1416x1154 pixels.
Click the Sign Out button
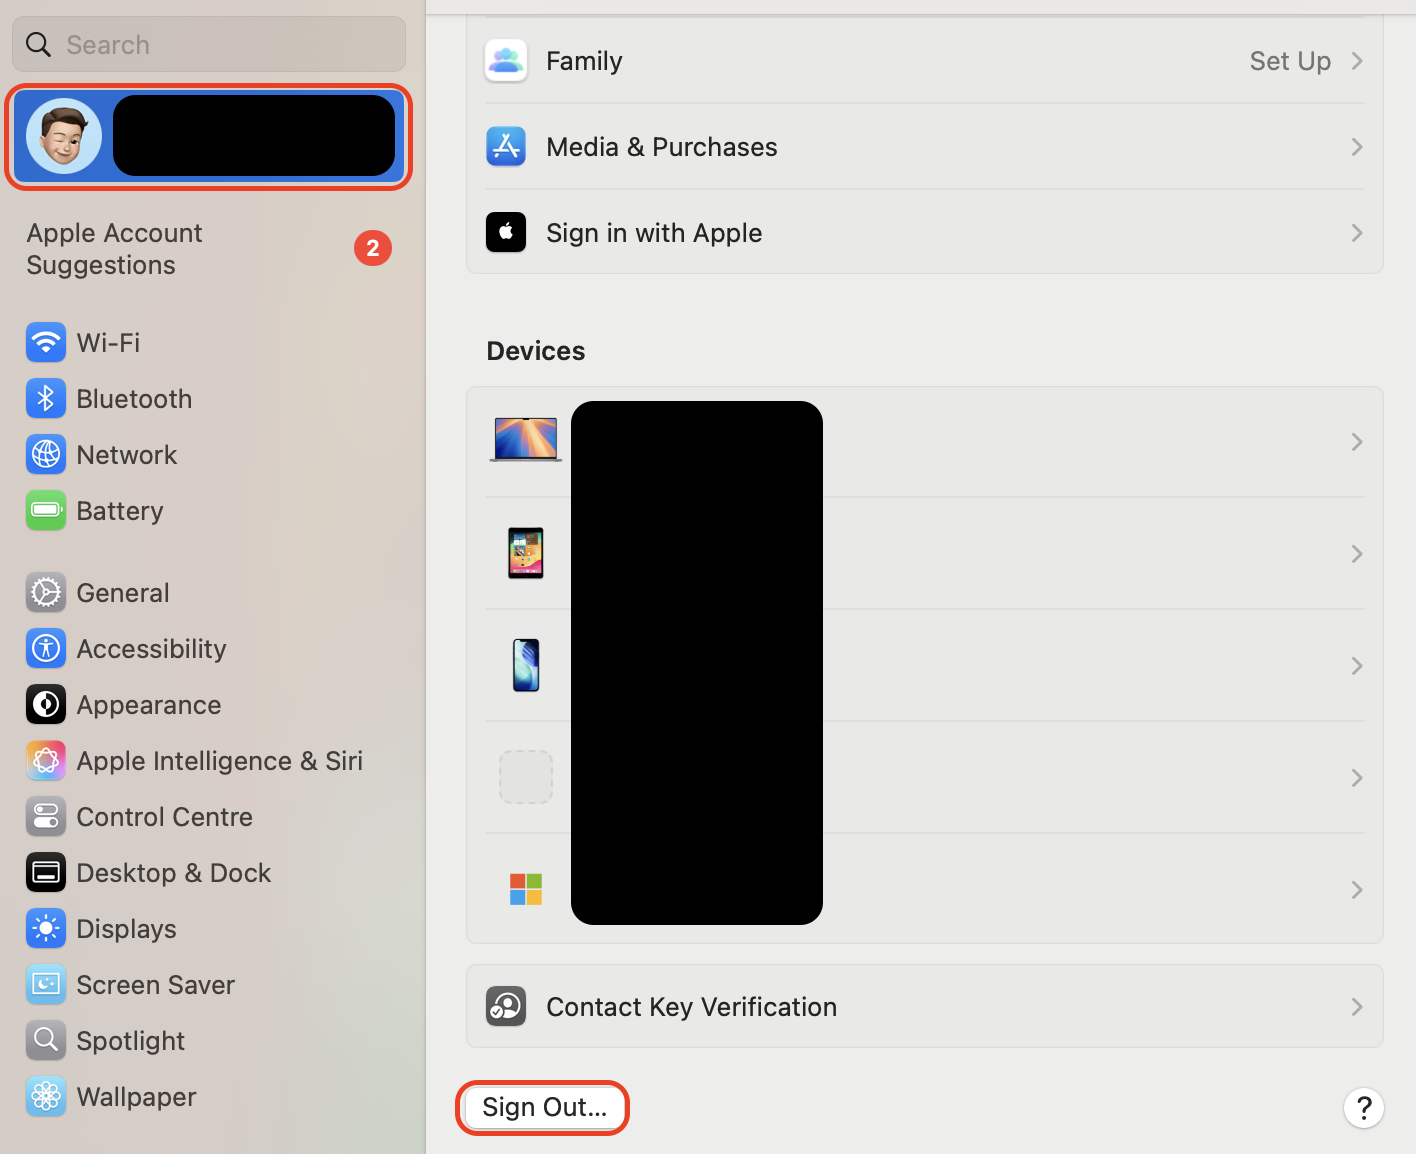pos(543,1107)
